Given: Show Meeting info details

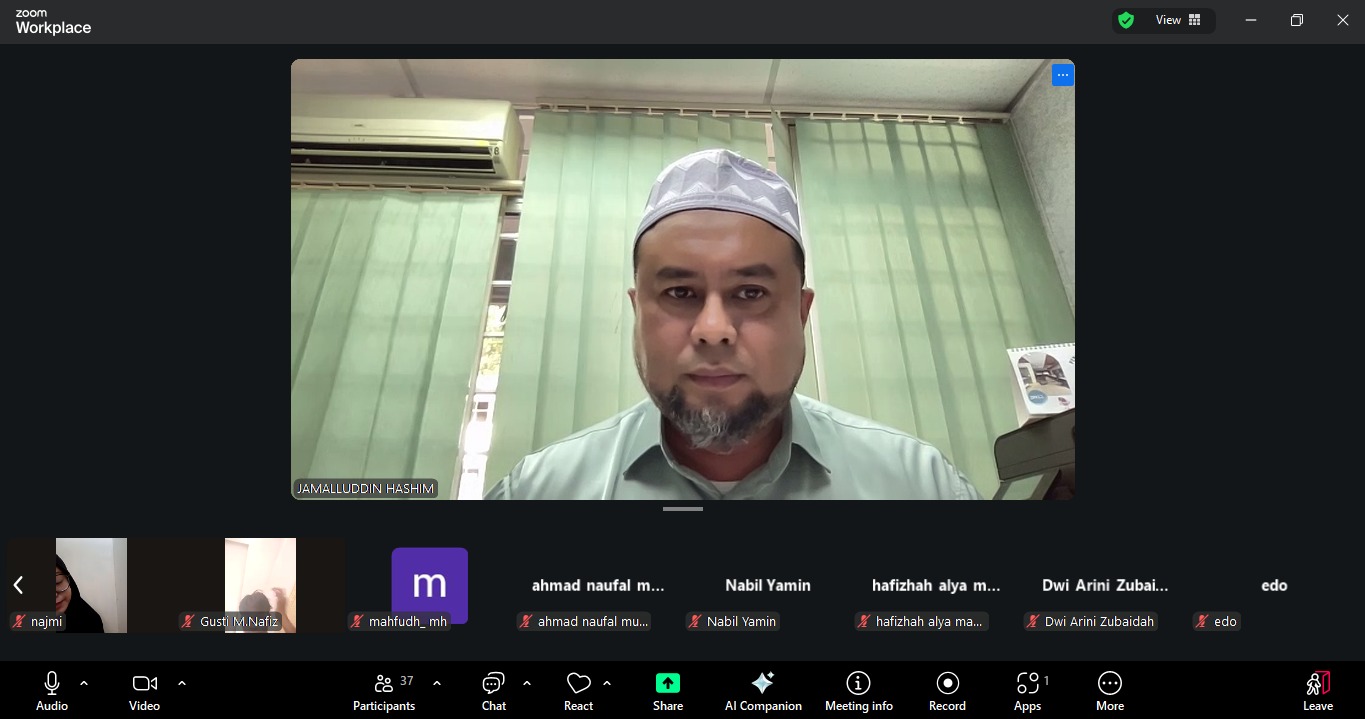Looking at the screenshot, I should [859, 691].
